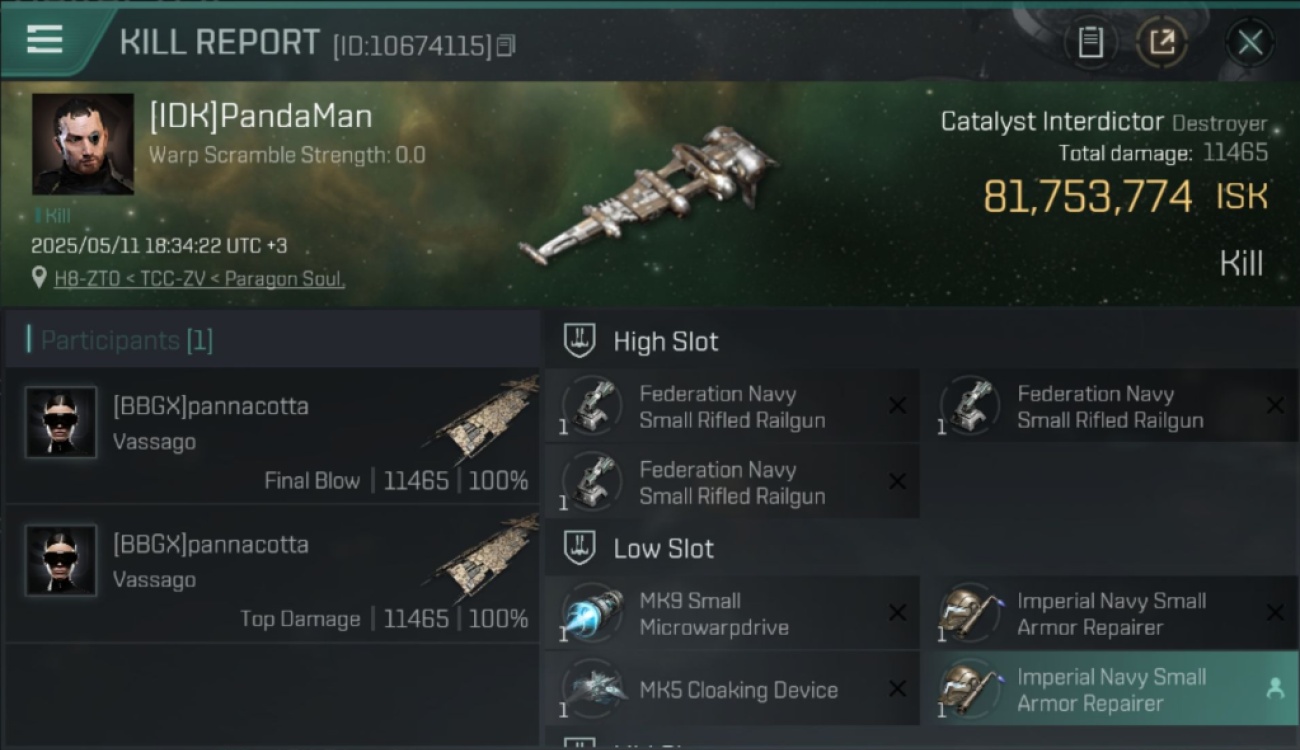Close the kill report window
This screenshot has width=1300, height=750.
pyautogui.click(x=1249, y=42)
